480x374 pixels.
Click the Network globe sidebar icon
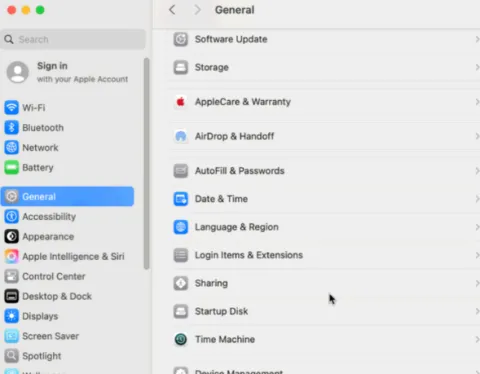(12, 148)
